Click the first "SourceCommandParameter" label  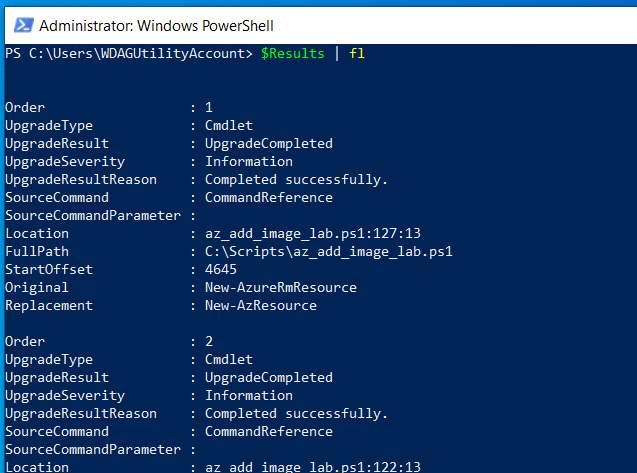click(x=92, y=215)
